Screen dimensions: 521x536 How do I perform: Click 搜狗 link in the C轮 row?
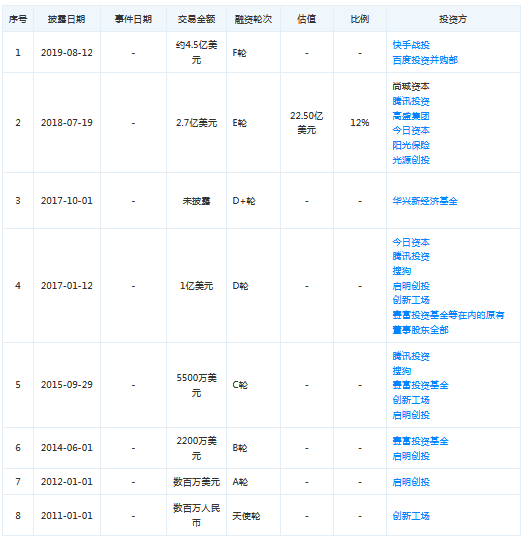pyautogui.click(x=402, y=371)
